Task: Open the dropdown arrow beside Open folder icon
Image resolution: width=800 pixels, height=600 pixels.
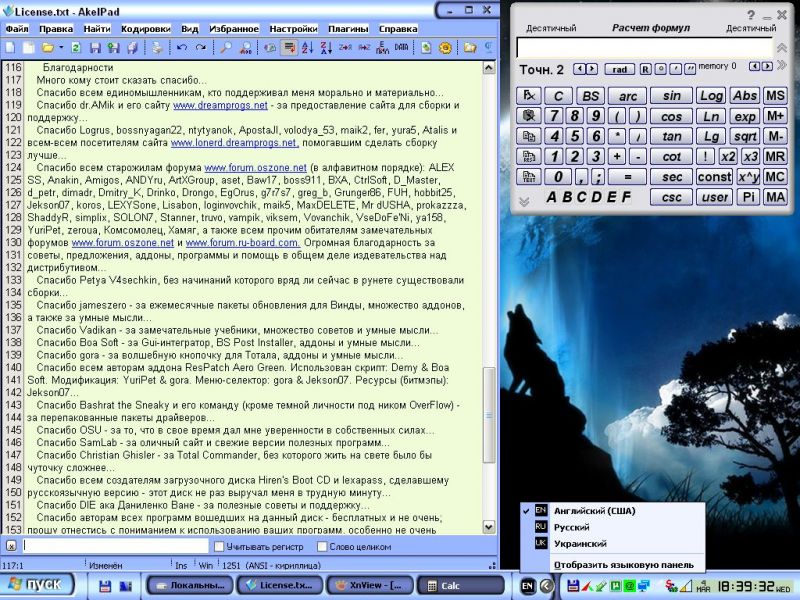Action: click(x=61, y=47)
